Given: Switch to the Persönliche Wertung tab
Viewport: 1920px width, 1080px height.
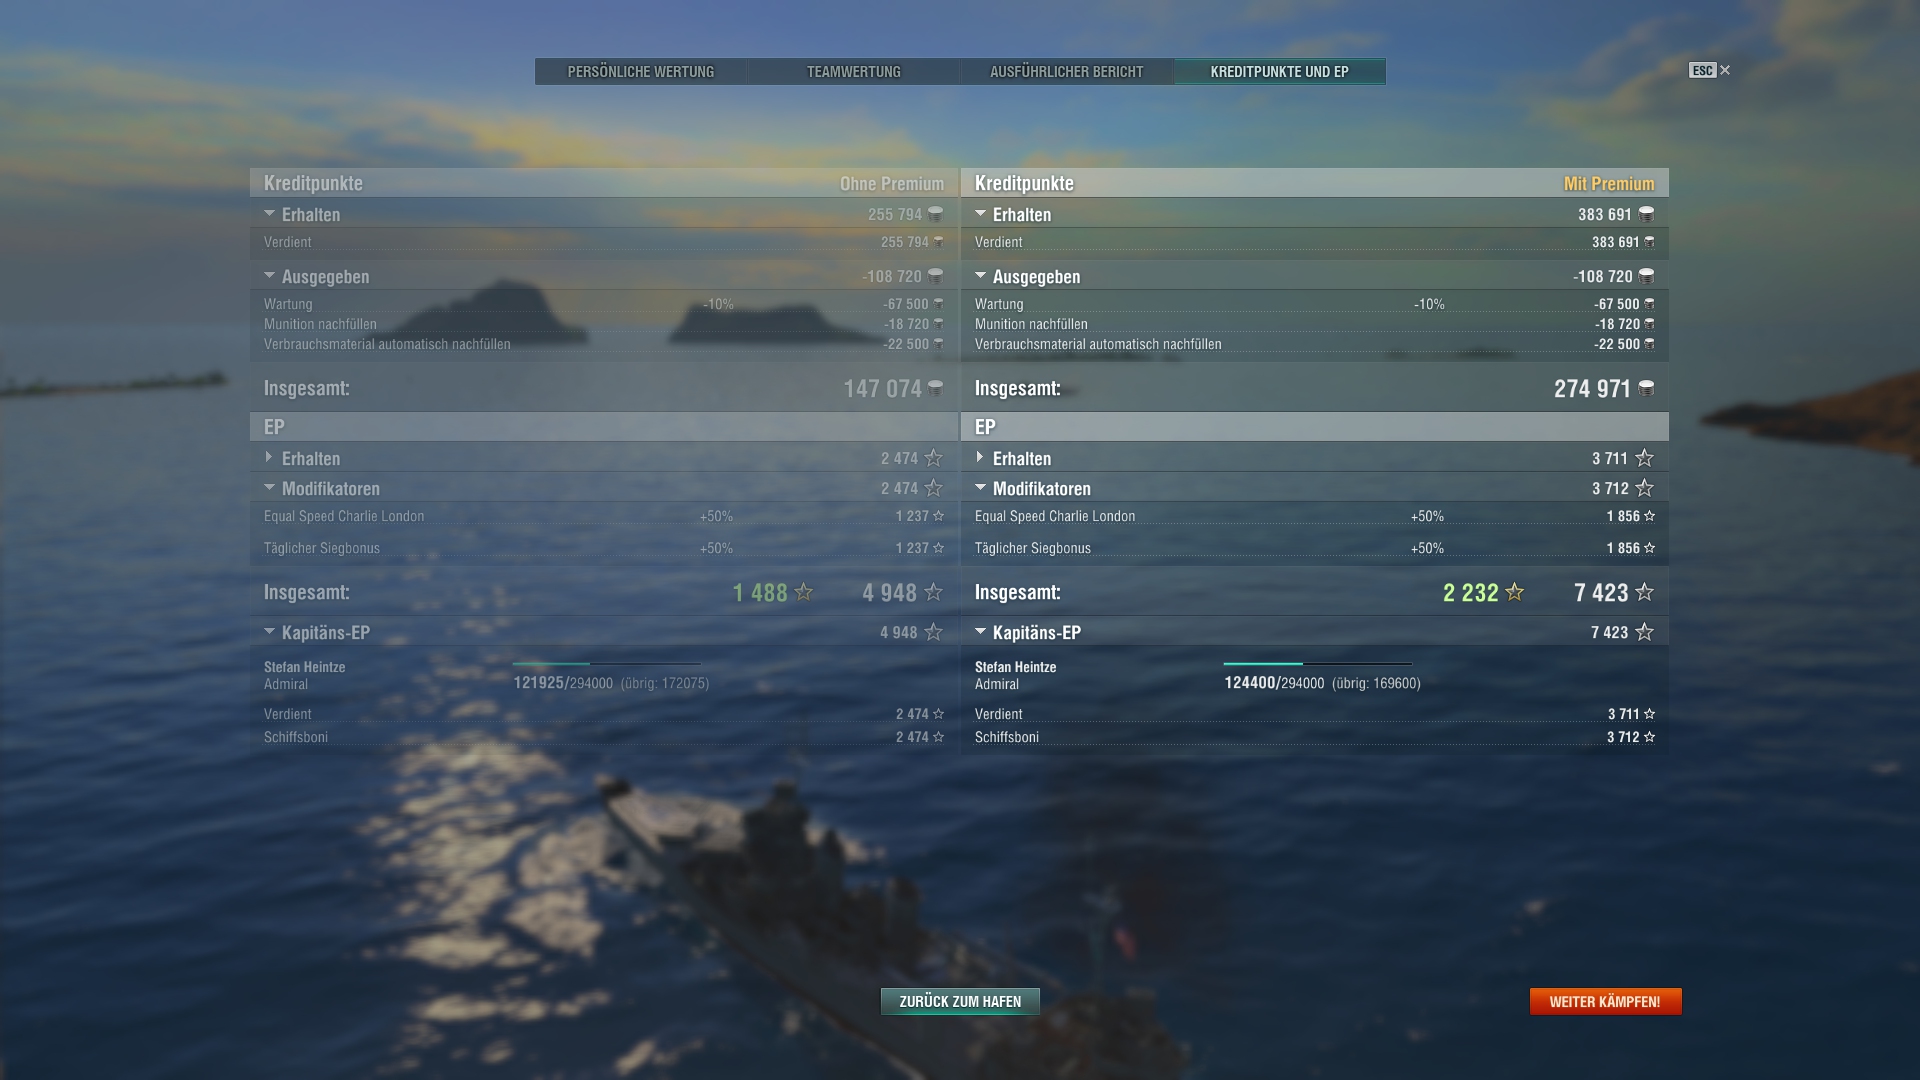Looking at the screenshot, I should (x=641, y=72).
